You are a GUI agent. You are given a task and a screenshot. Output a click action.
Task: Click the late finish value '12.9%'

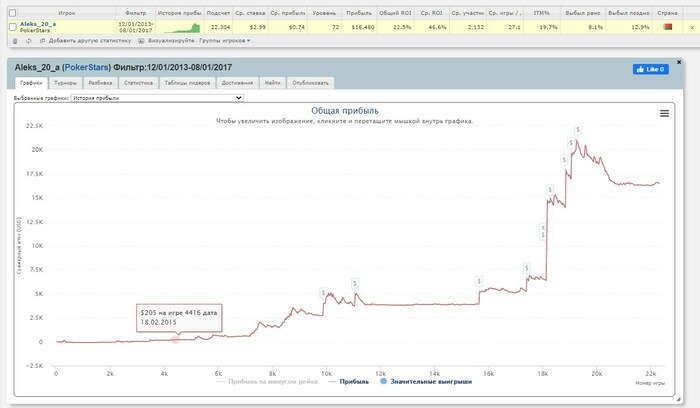click(640, 27)
